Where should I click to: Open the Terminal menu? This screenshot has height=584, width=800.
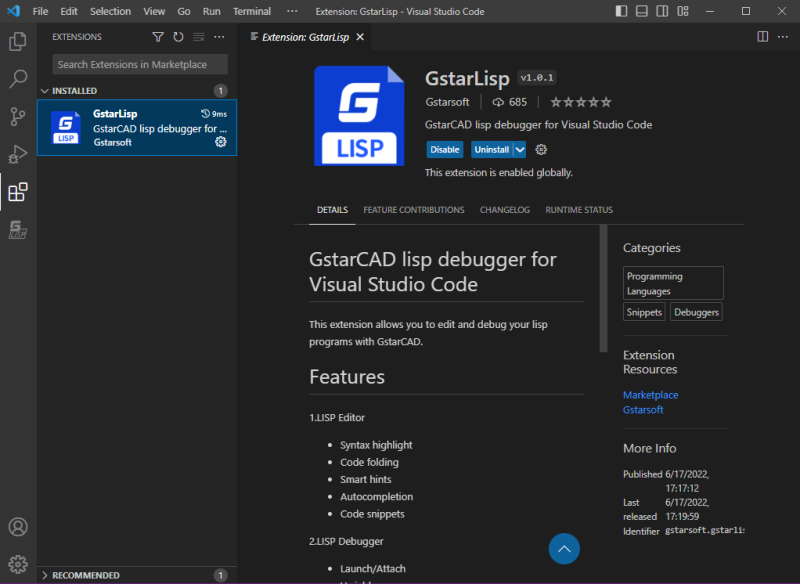pos(252,11)
